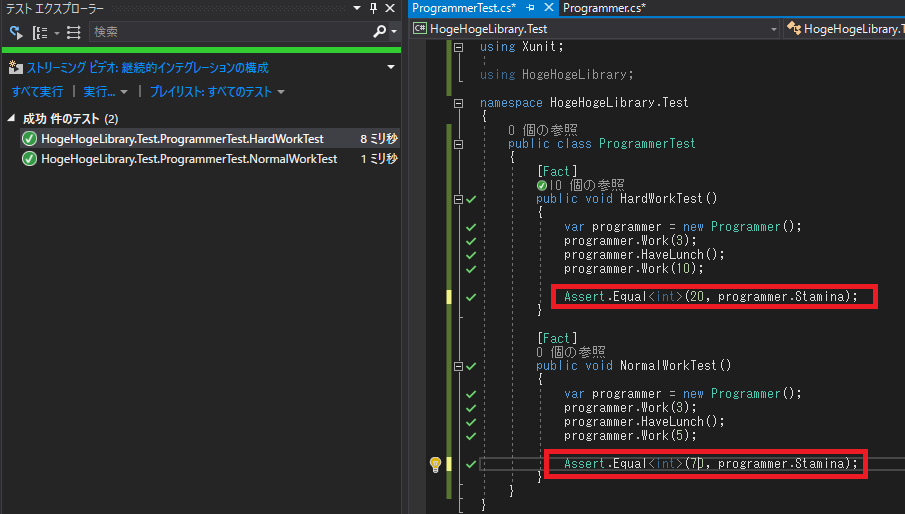Screen dimensions: 905x514
Task: Click the coverage checkmark beside NormalWorkTest declaration
Action: [472, 366]
